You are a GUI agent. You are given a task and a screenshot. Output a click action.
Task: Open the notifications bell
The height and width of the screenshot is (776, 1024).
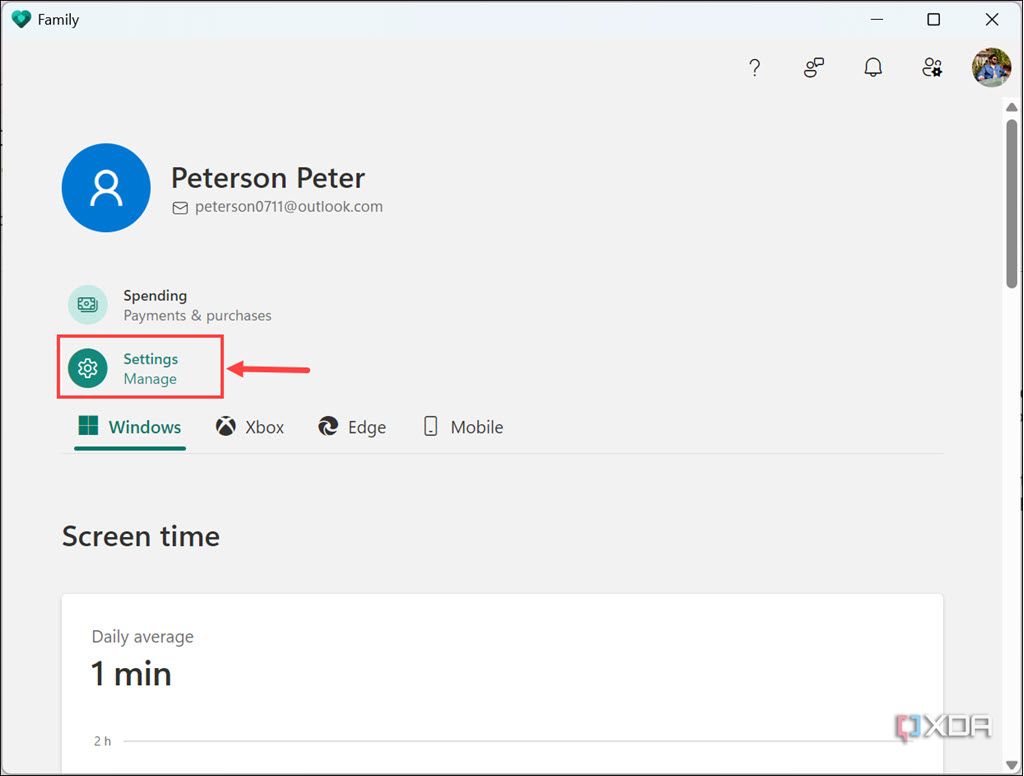click(x=872, y=67)
